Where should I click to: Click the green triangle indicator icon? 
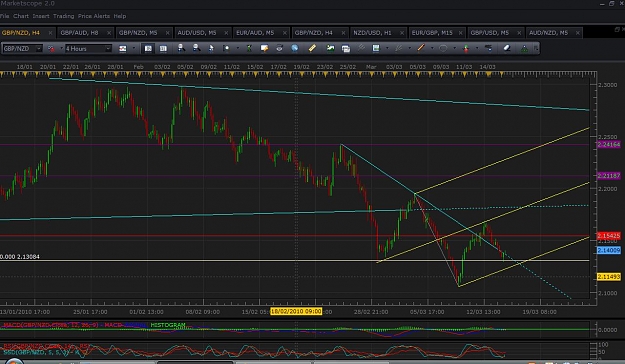point(524,49)
